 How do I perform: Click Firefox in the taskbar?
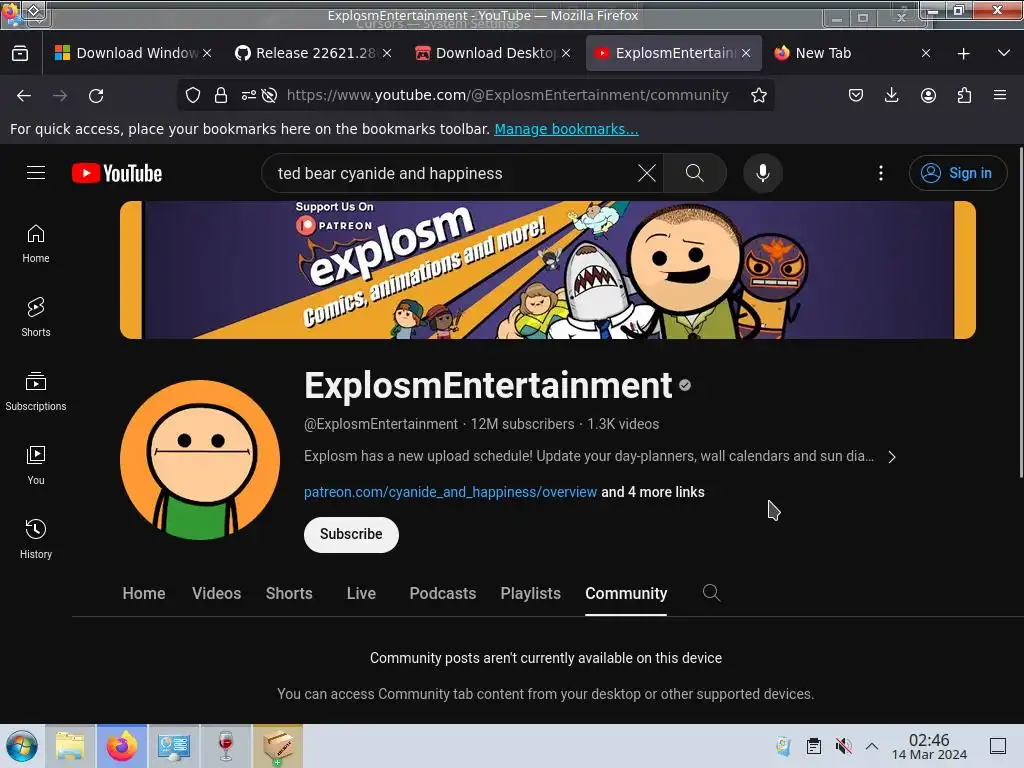122,746
